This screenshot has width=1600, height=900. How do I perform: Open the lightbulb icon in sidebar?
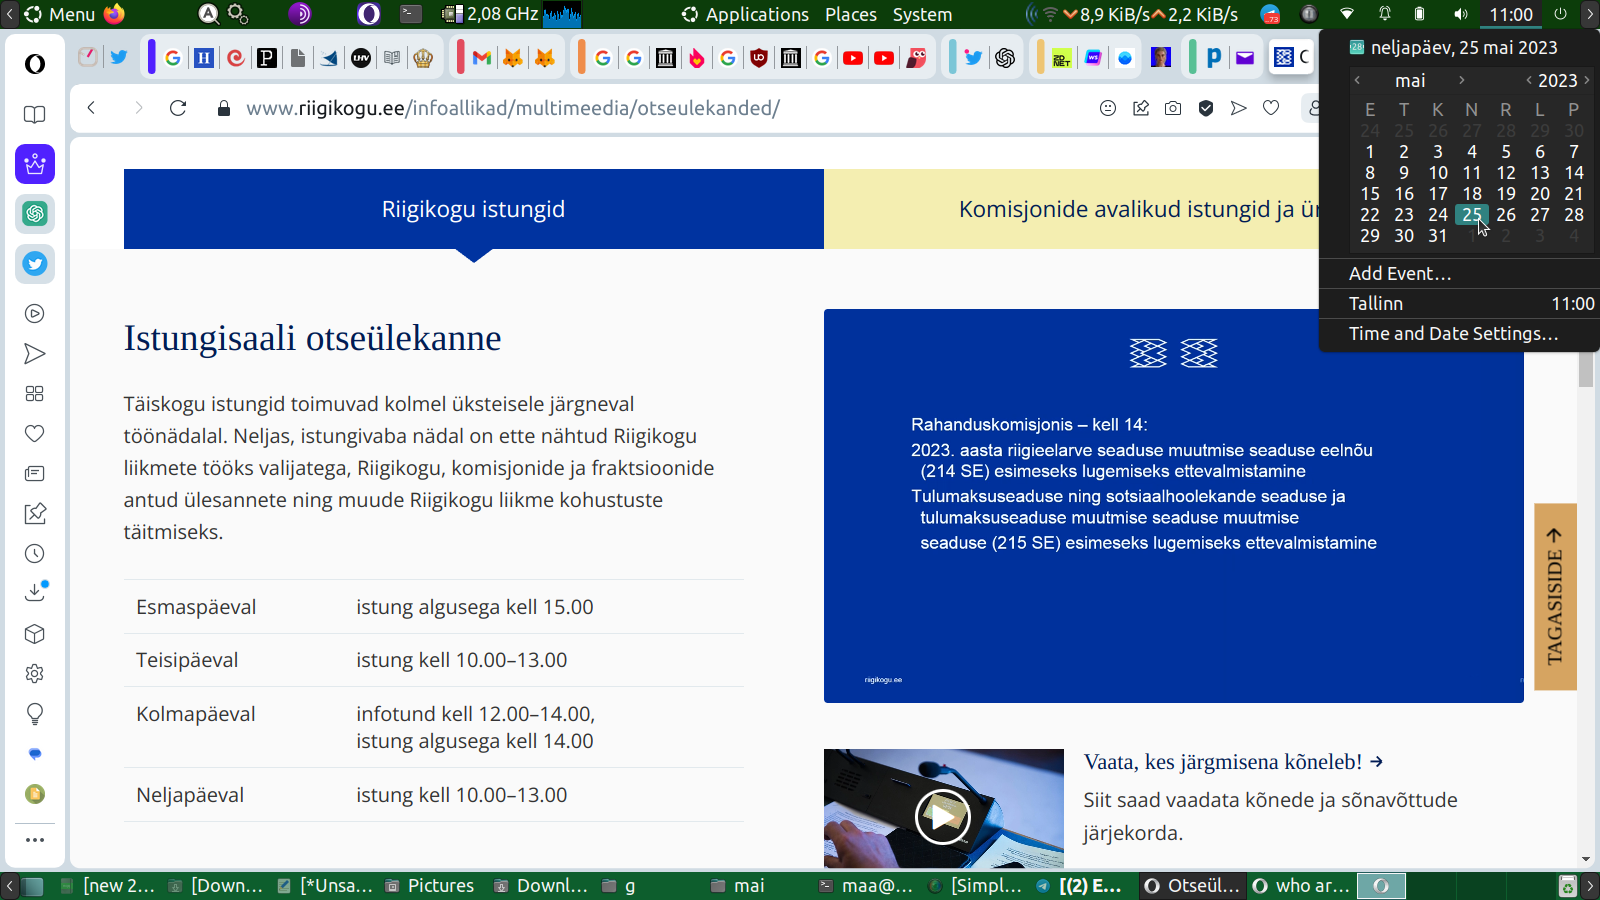[35, 714]
